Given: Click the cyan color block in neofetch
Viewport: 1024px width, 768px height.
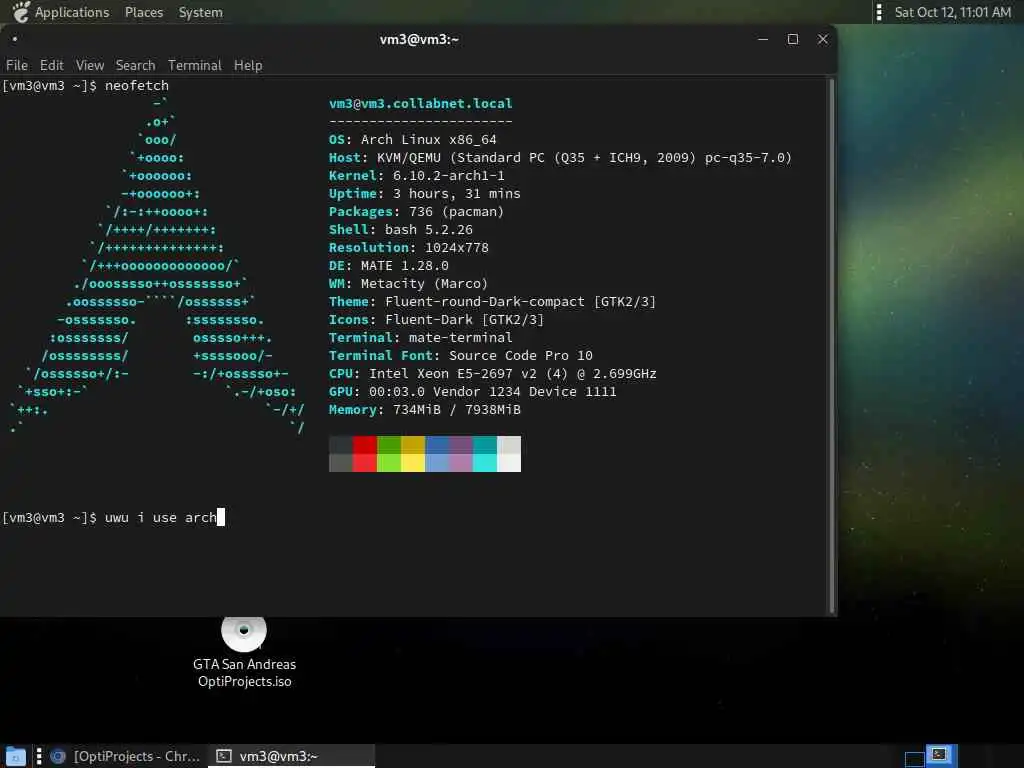Looking at the screenshot, I should tap(485, 454).
